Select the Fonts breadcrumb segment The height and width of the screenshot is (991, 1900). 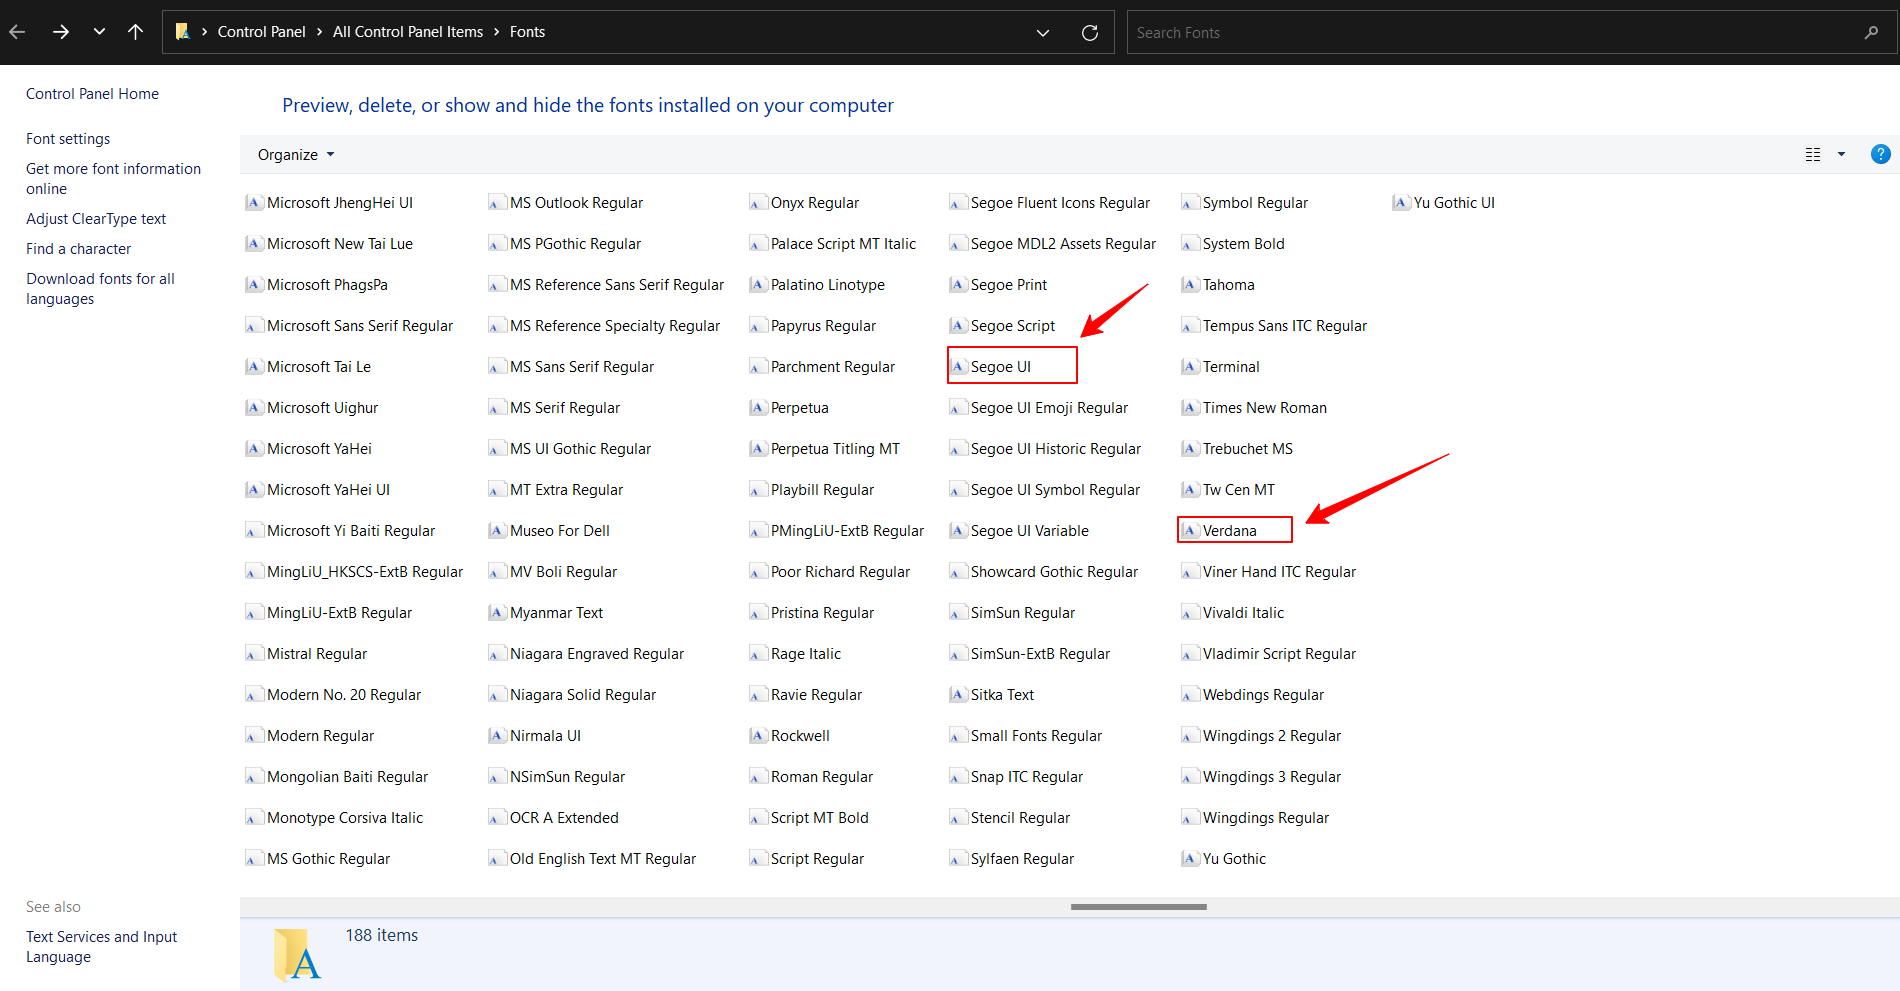point(527,32)
